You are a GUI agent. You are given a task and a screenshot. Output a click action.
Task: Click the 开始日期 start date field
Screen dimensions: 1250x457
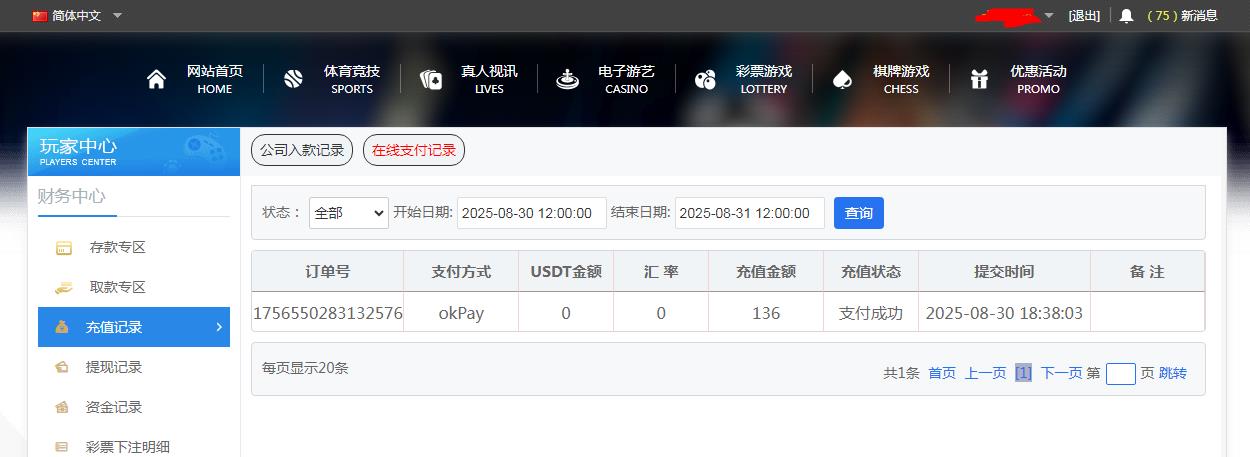532,213
